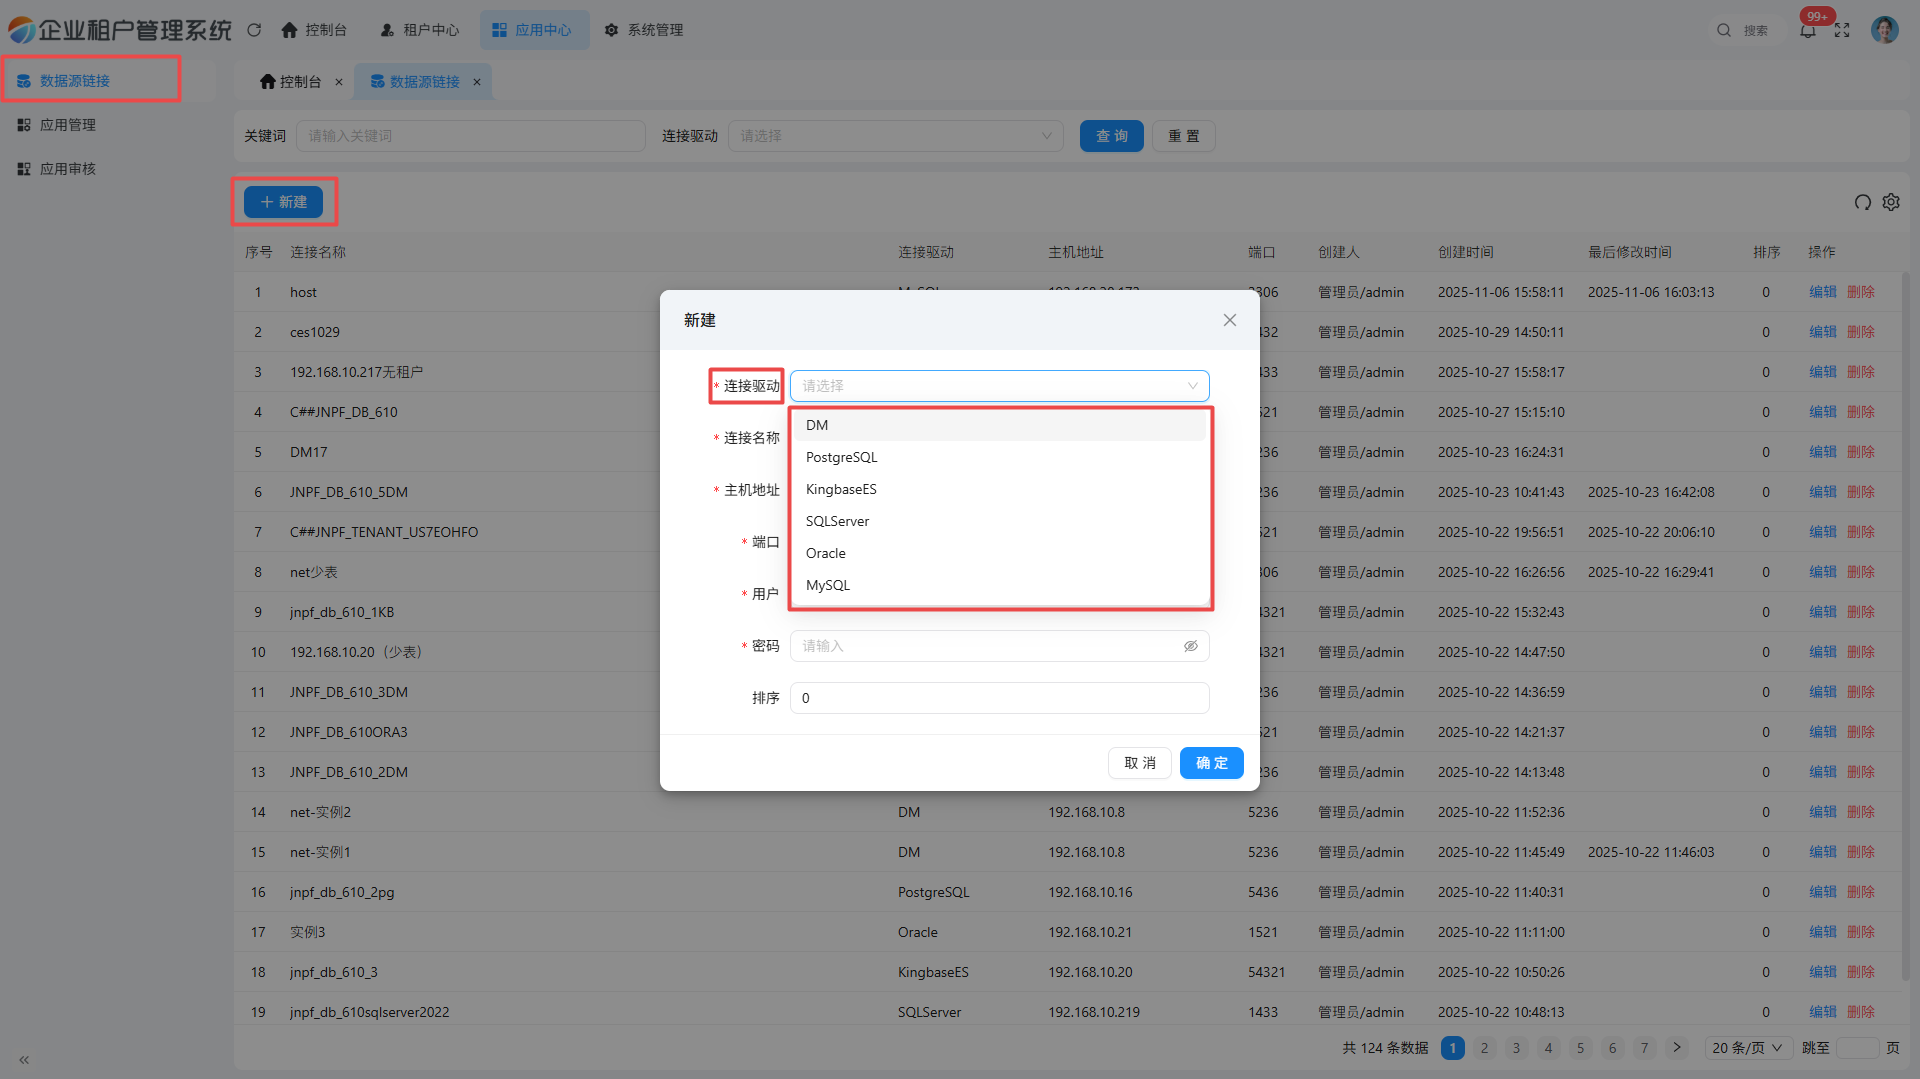Open table column settings gear icon

tap(1891, 202)
